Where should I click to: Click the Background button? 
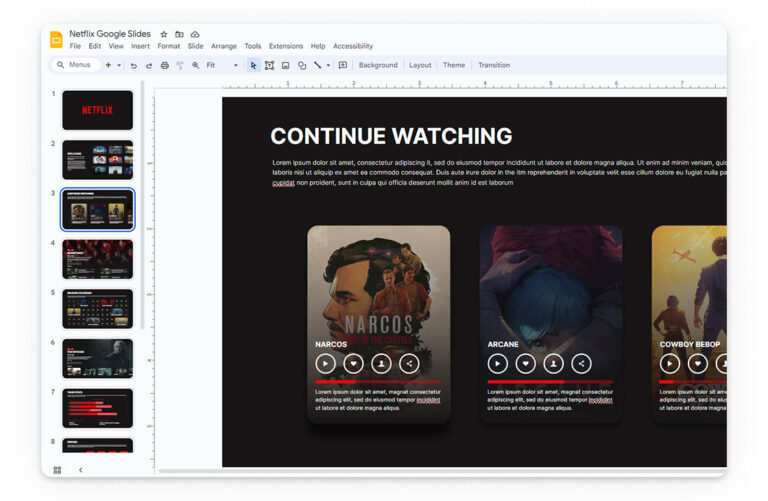378,65
